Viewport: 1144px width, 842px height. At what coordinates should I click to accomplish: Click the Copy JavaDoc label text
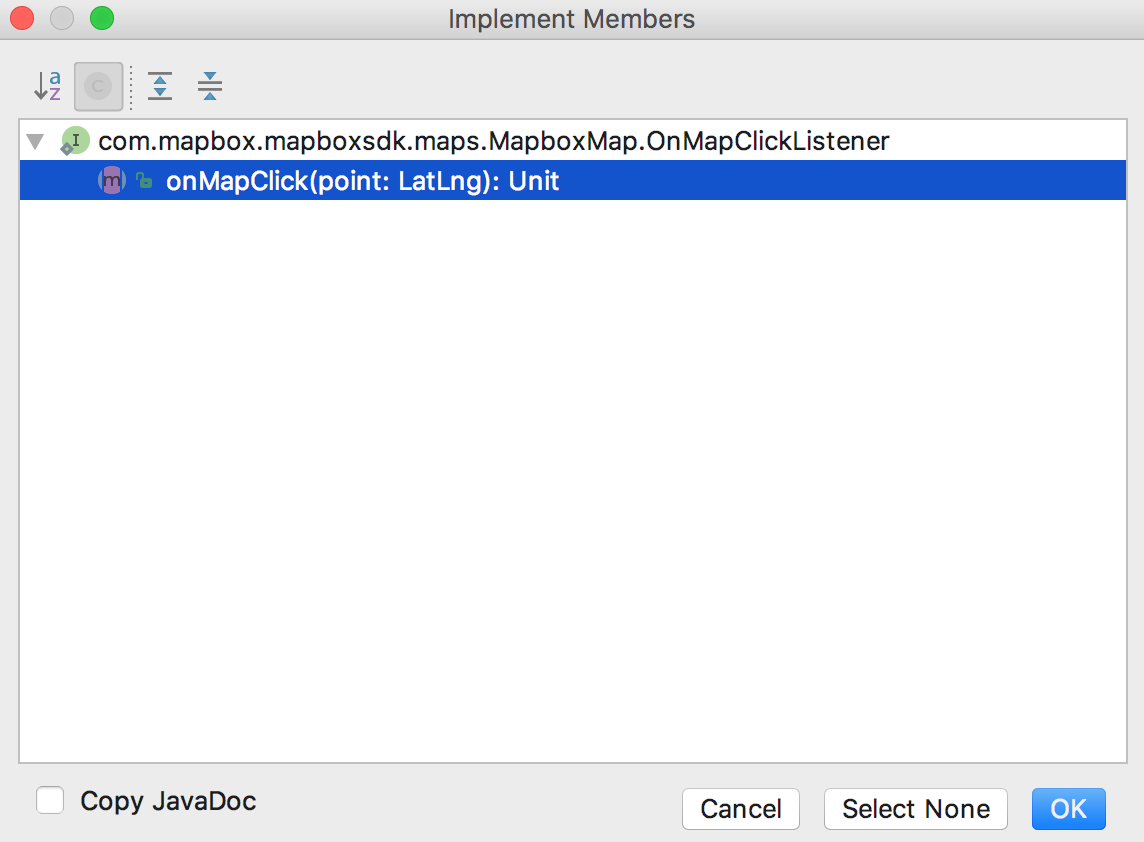(x=168, y=801)
